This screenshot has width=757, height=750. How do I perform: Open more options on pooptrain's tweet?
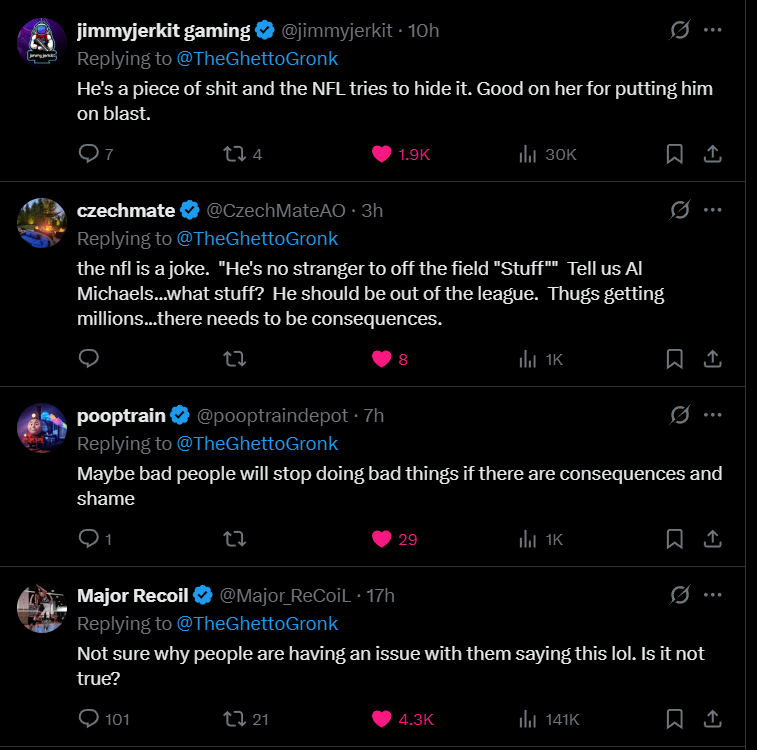point(712,414)
